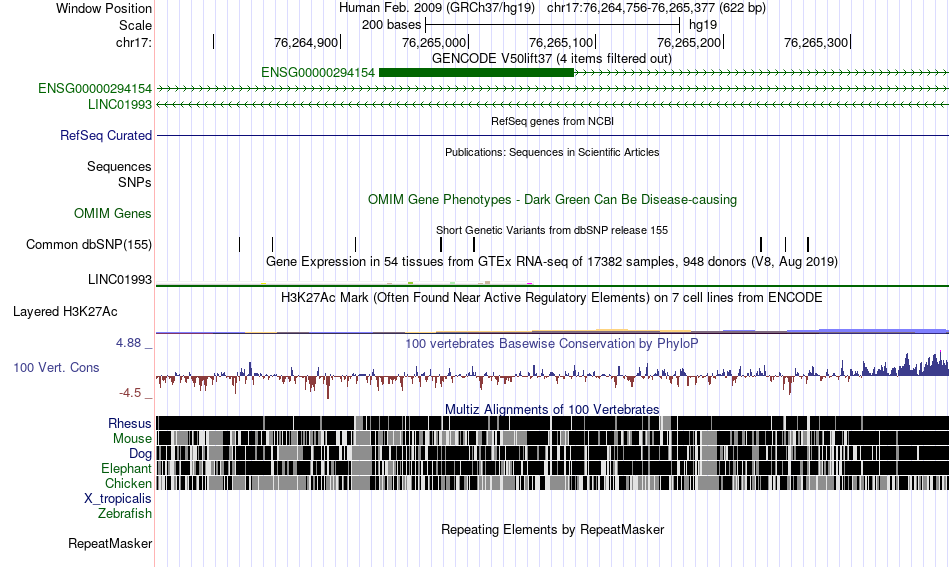The image size is (950, 567).
Task: Open Multiz Alignments of 100 Vertebrates title
Action: (x=552, y=410)
